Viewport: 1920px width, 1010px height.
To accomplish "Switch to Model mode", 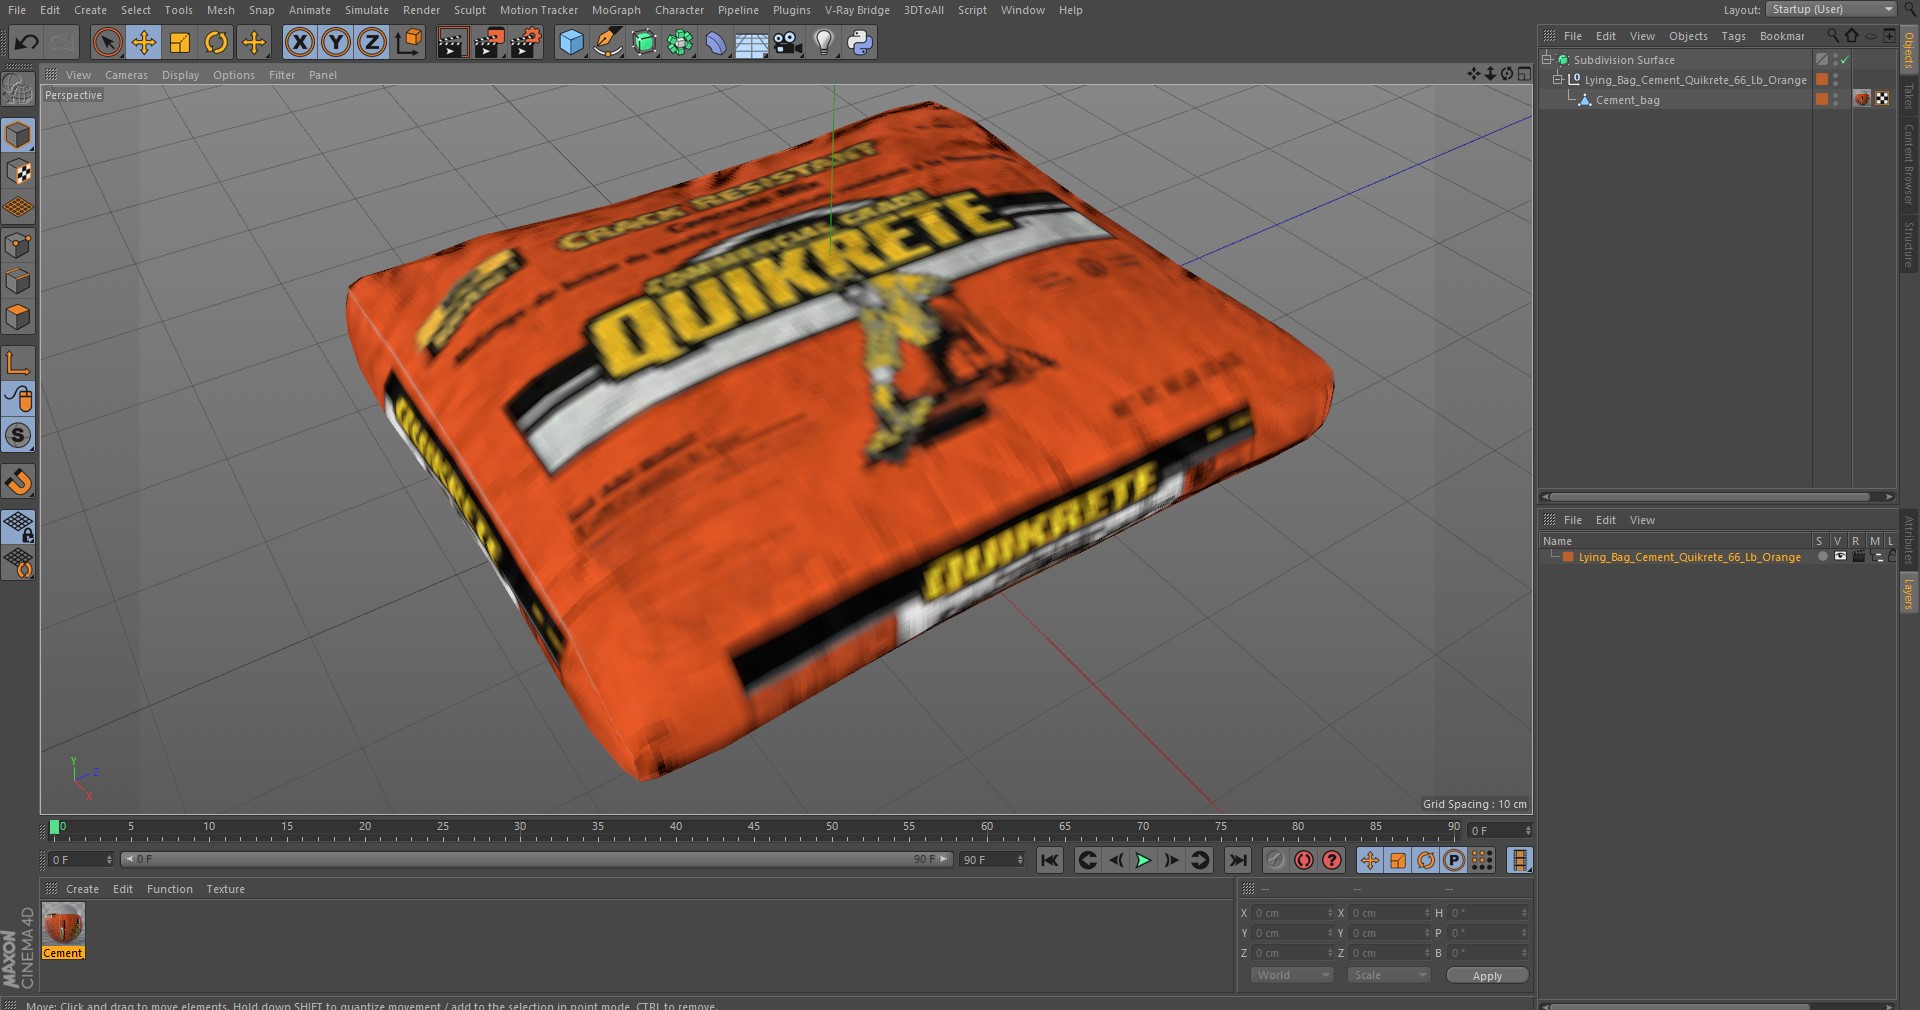I will click(x=18, y=135).
